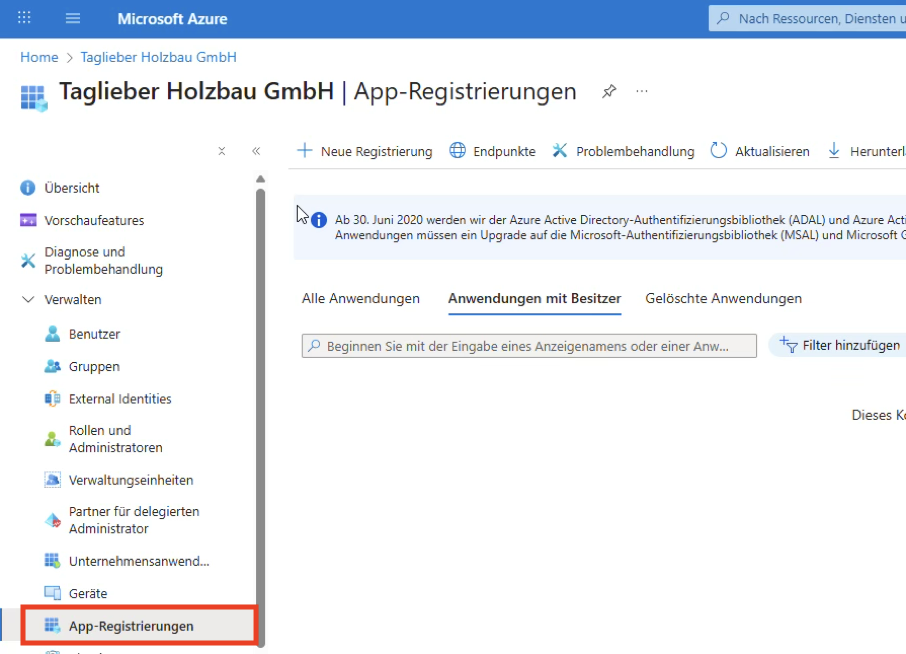Viewport: 906px width, 654px height.
Task: Open External Identities in sidebar
Action: tap(120, 399)
